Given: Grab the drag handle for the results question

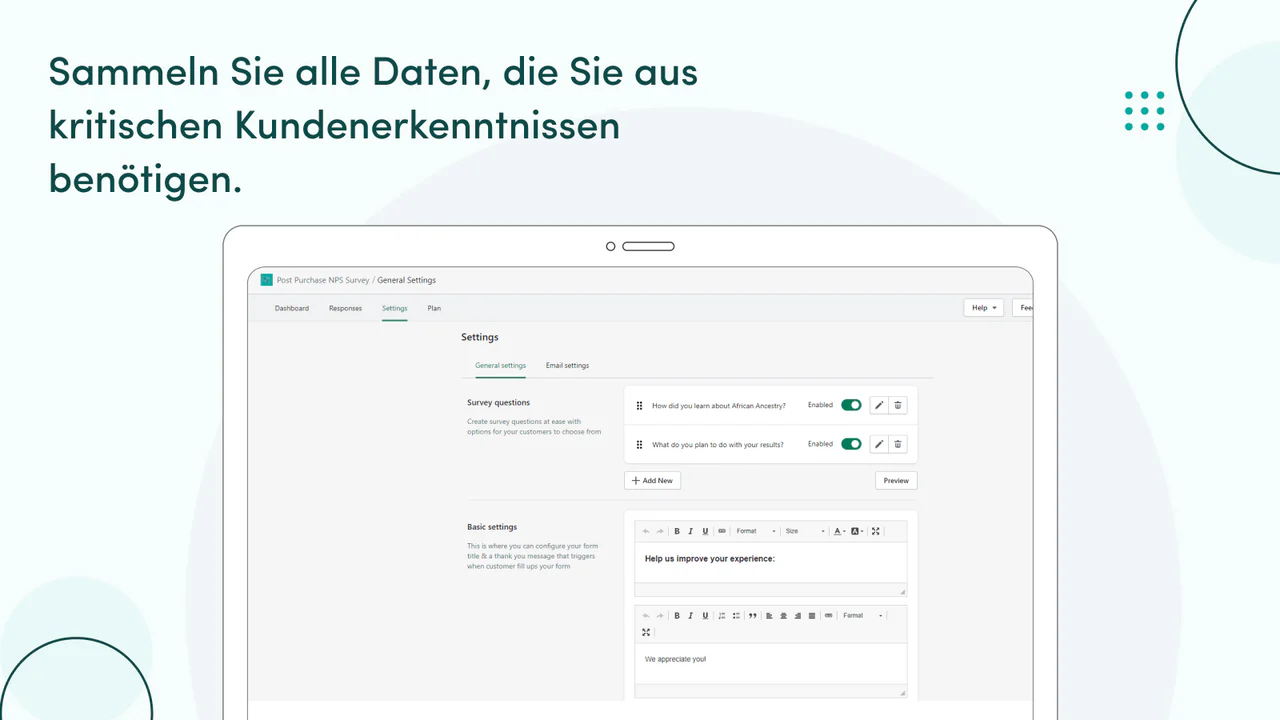Looking at the screenshot, I should (639, 444).
